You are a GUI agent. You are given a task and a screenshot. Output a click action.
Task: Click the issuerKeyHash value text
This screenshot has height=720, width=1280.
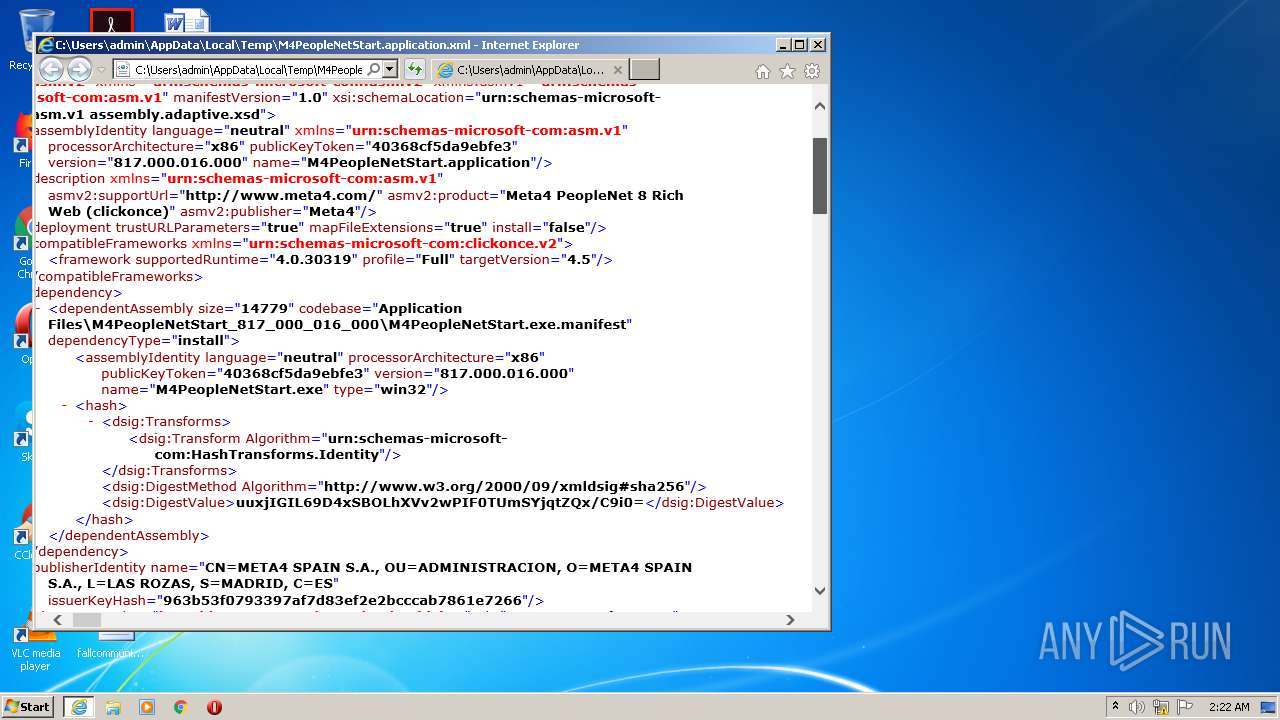[342, 600]
